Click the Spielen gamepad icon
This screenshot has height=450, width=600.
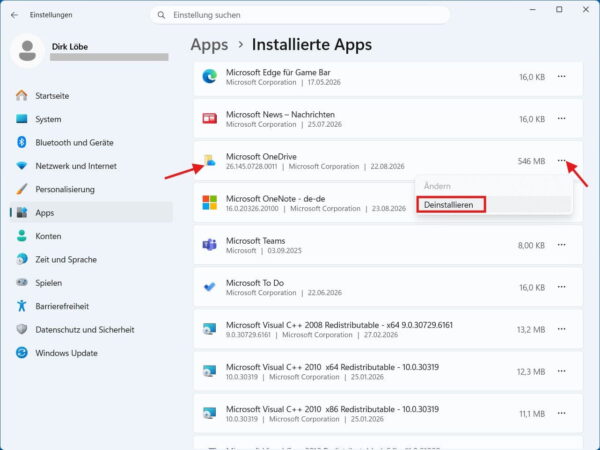click(22, 282)
